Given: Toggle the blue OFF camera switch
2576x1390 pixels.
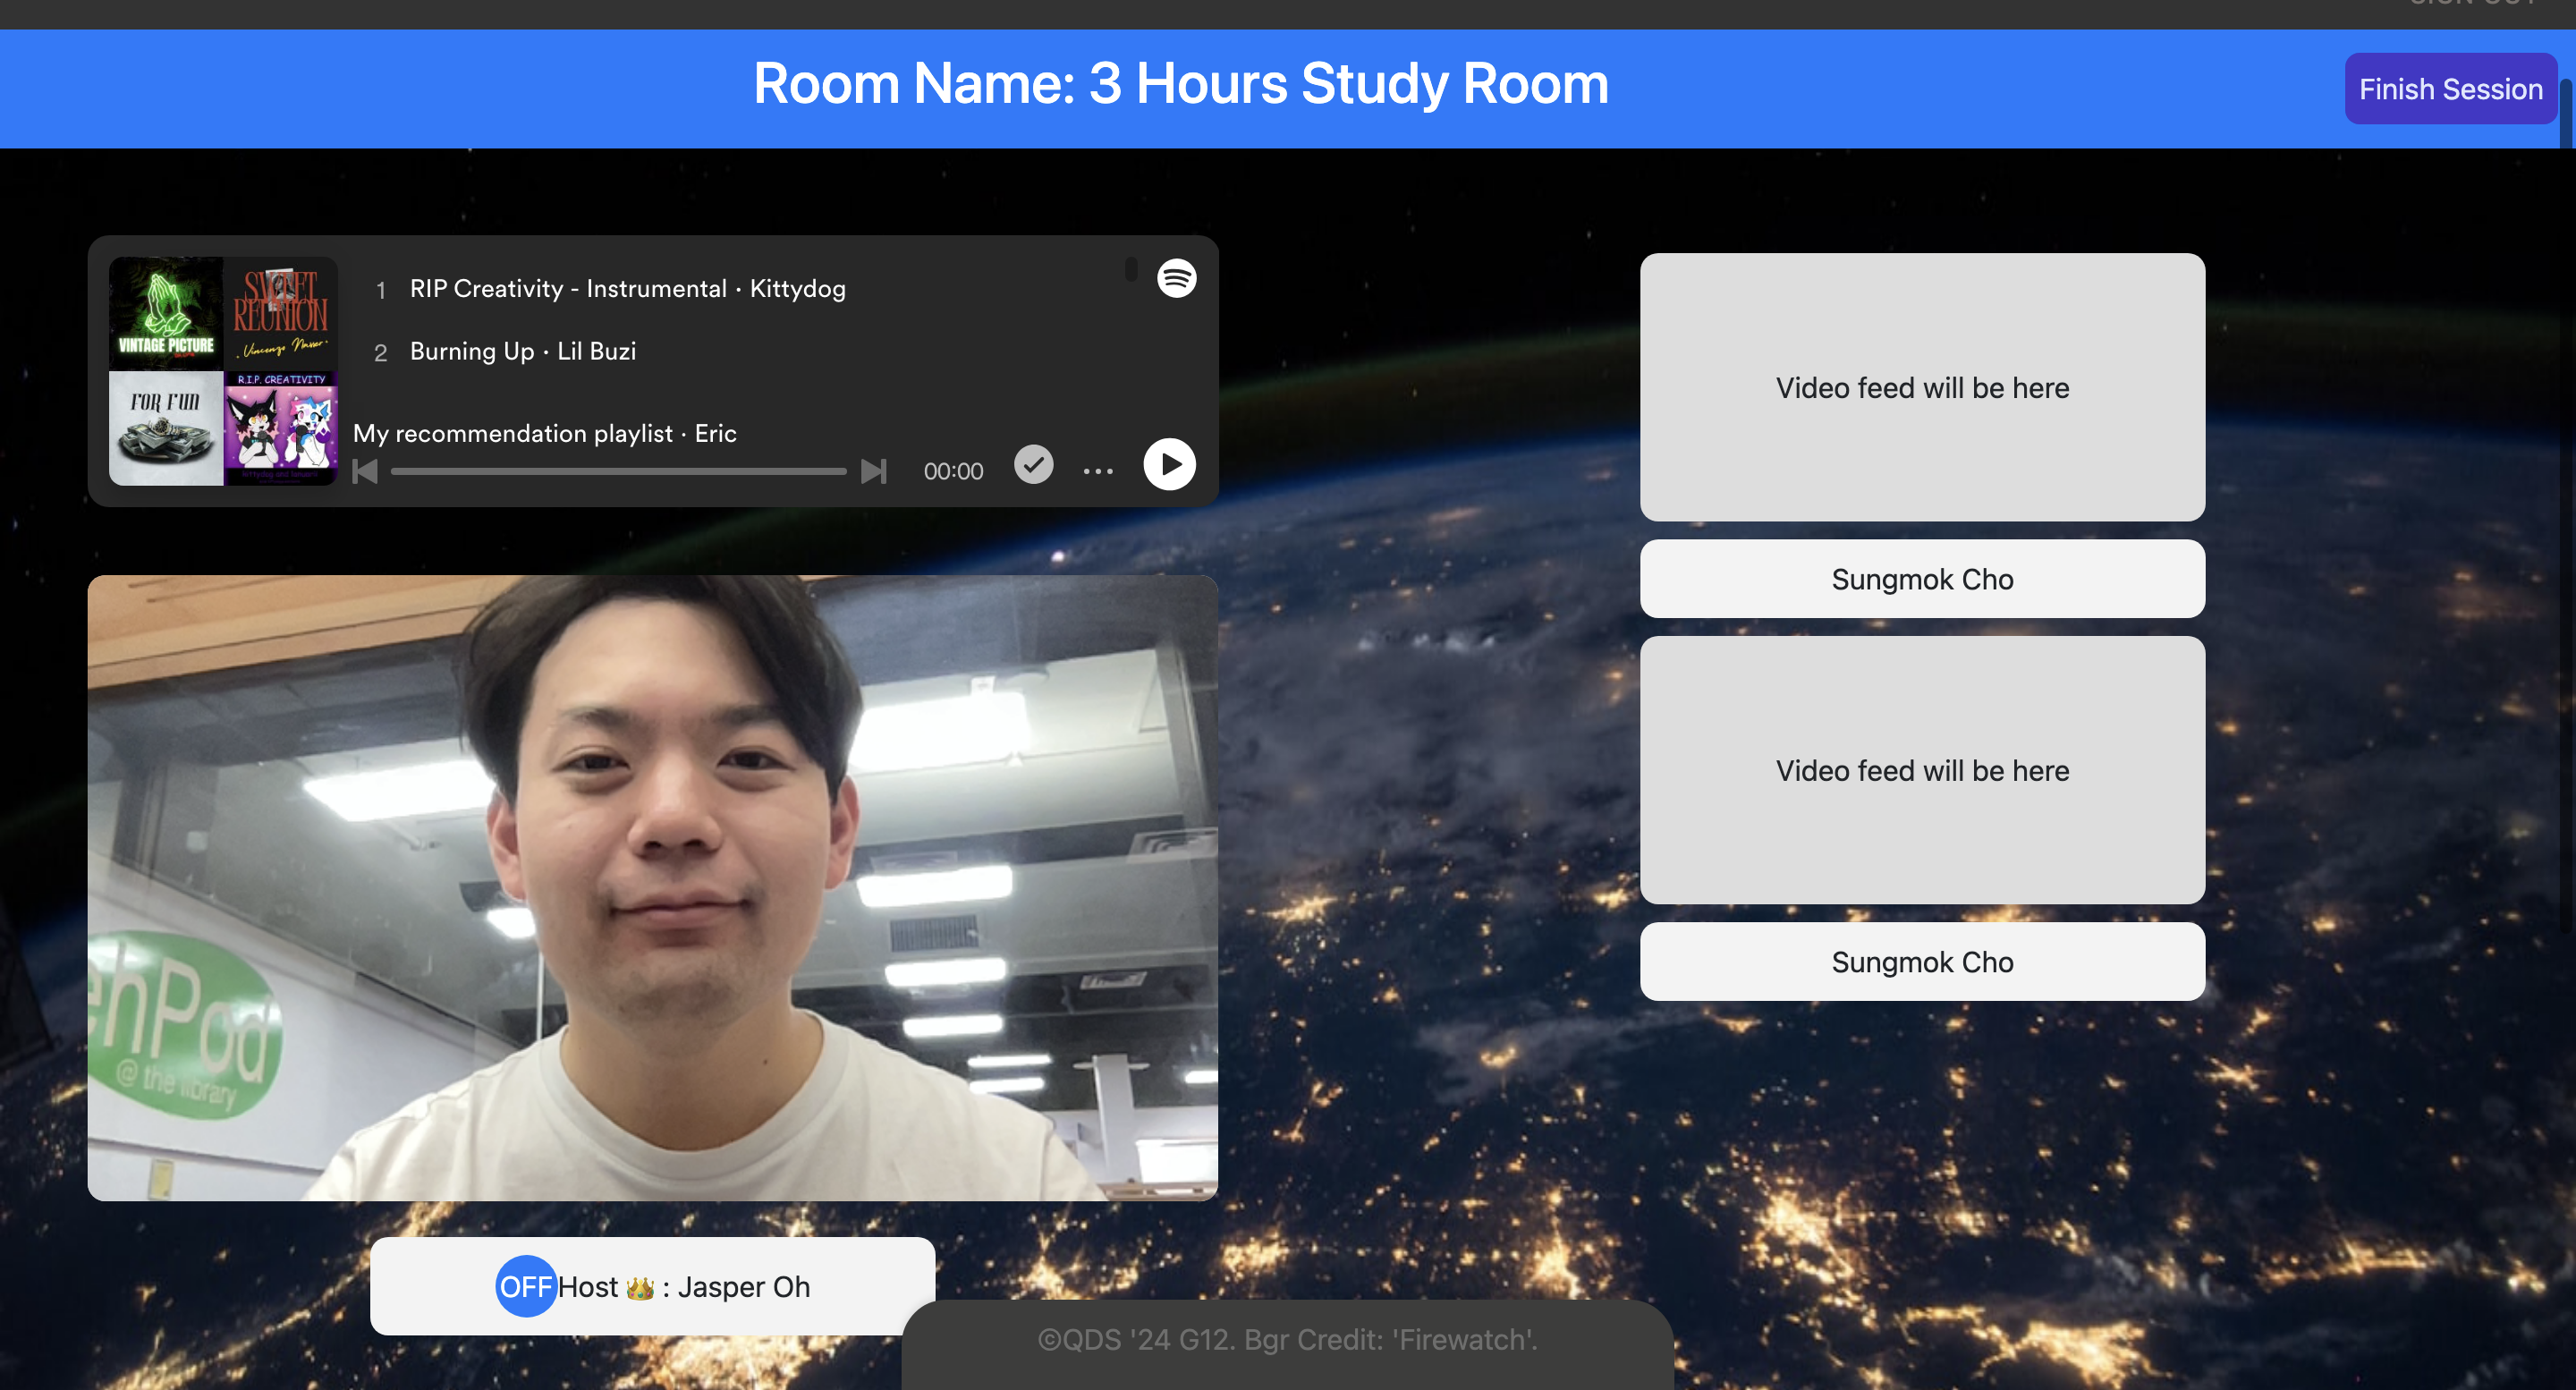Looking at the screenshot, I should (x=526, y=1286).
